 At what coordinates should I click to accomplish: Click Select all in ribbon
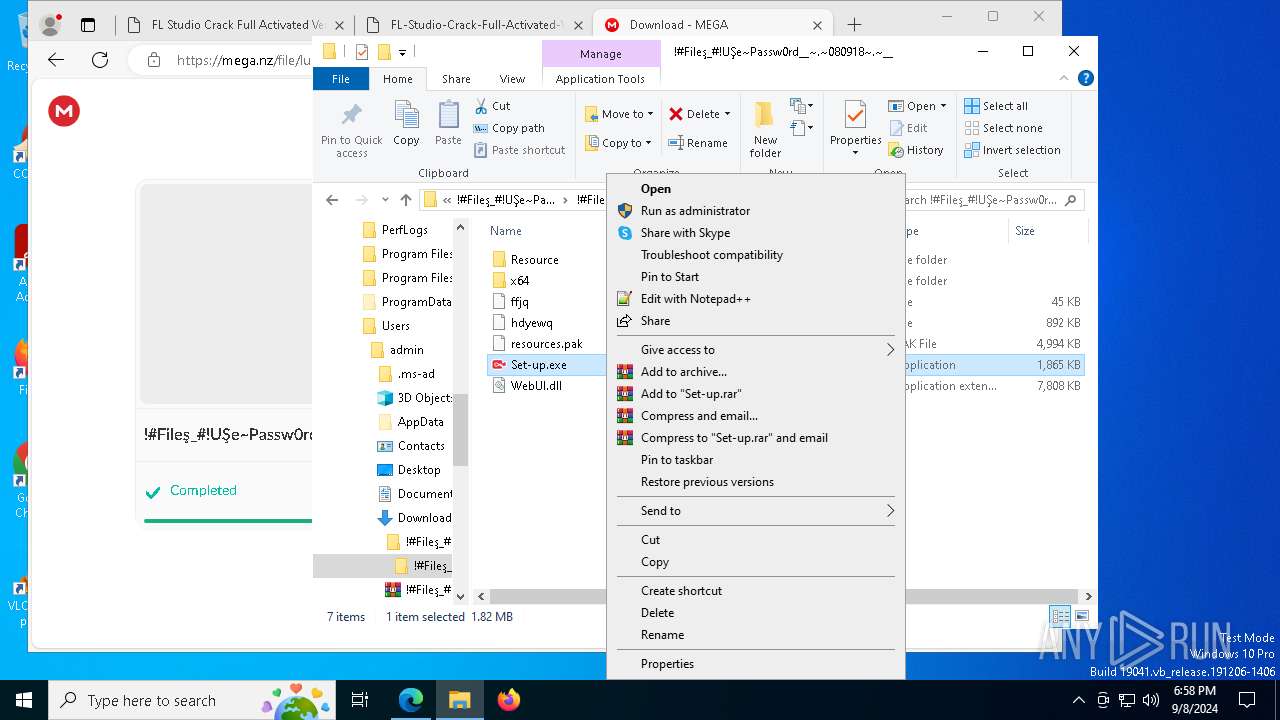point(996,106)
